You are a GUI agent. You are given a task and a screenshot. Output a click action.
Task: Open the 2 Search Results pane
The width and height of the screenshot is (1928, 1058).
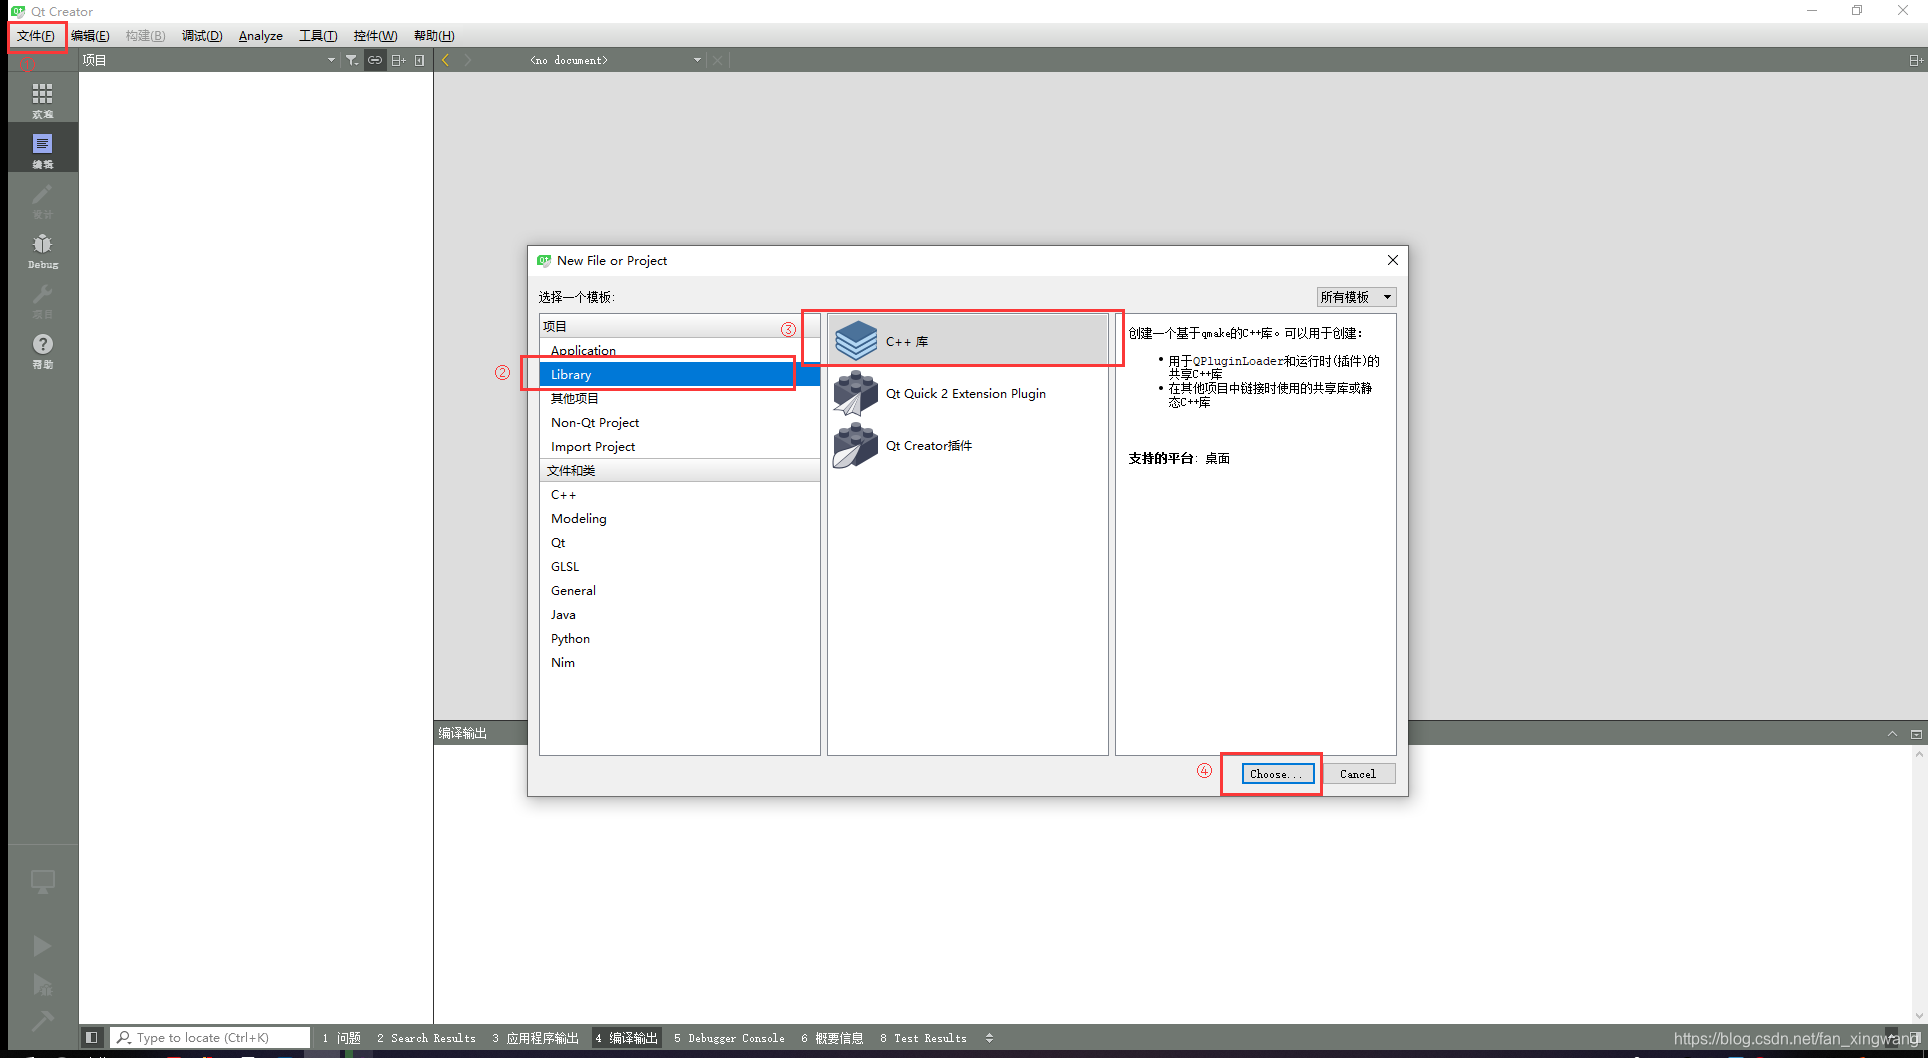(x=427, y=1038)
